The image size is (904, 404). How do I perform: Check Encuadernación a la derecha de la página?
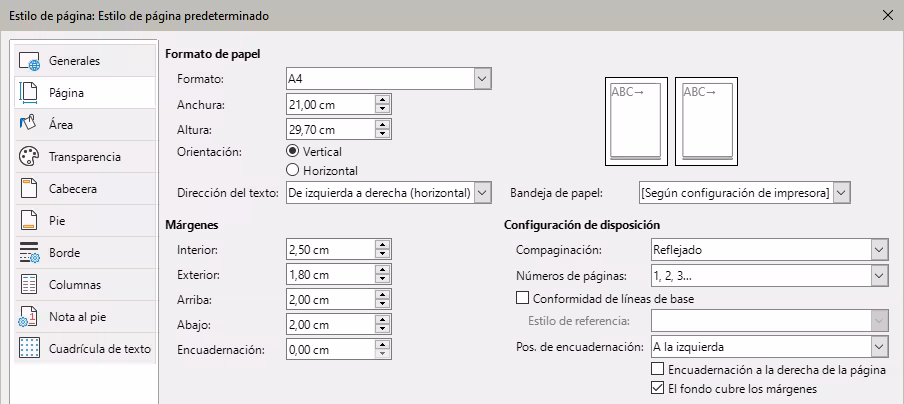pos(657,369)
